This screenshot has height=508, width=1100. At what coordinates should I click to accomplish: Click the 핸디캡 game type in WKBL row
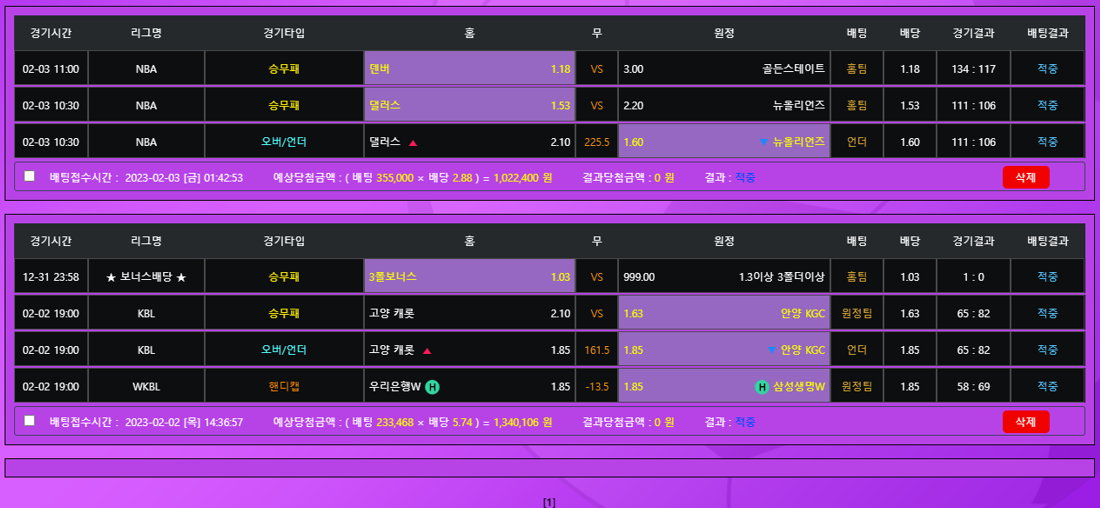tap(284, 386)
